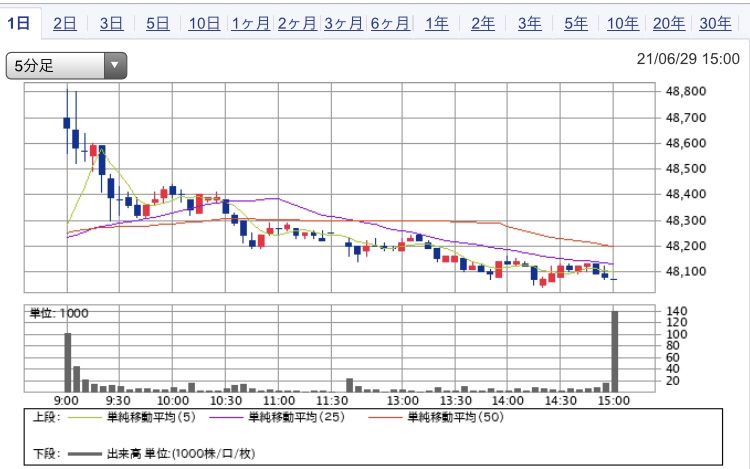Switch chart to 10日 range
750x469 pixels.
tap(204, 23)
